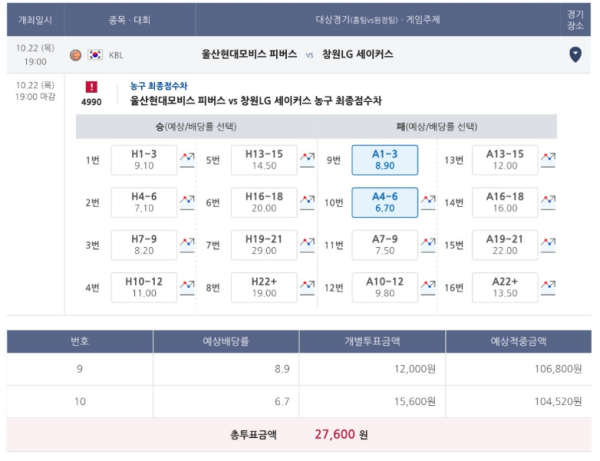
Task: Select the A7~9 7.50 odds box
Action: point(385,245)
